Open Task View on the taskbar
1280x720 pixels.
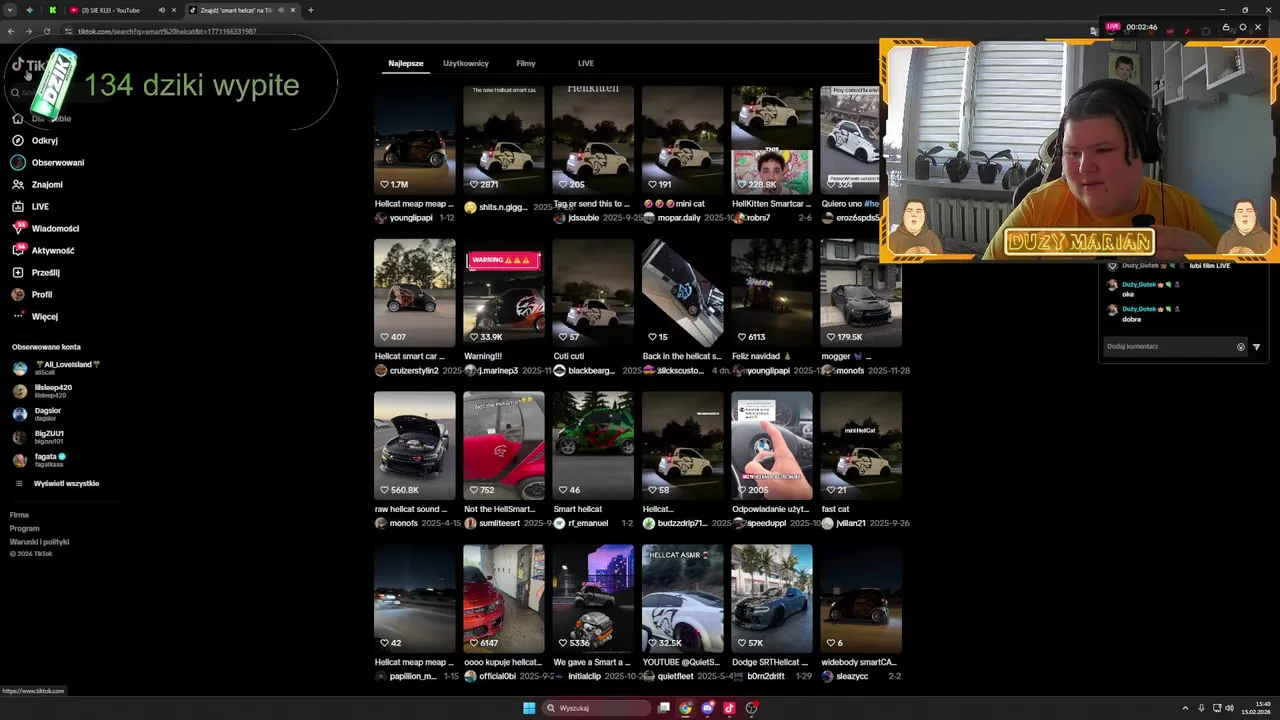(663, 708)
